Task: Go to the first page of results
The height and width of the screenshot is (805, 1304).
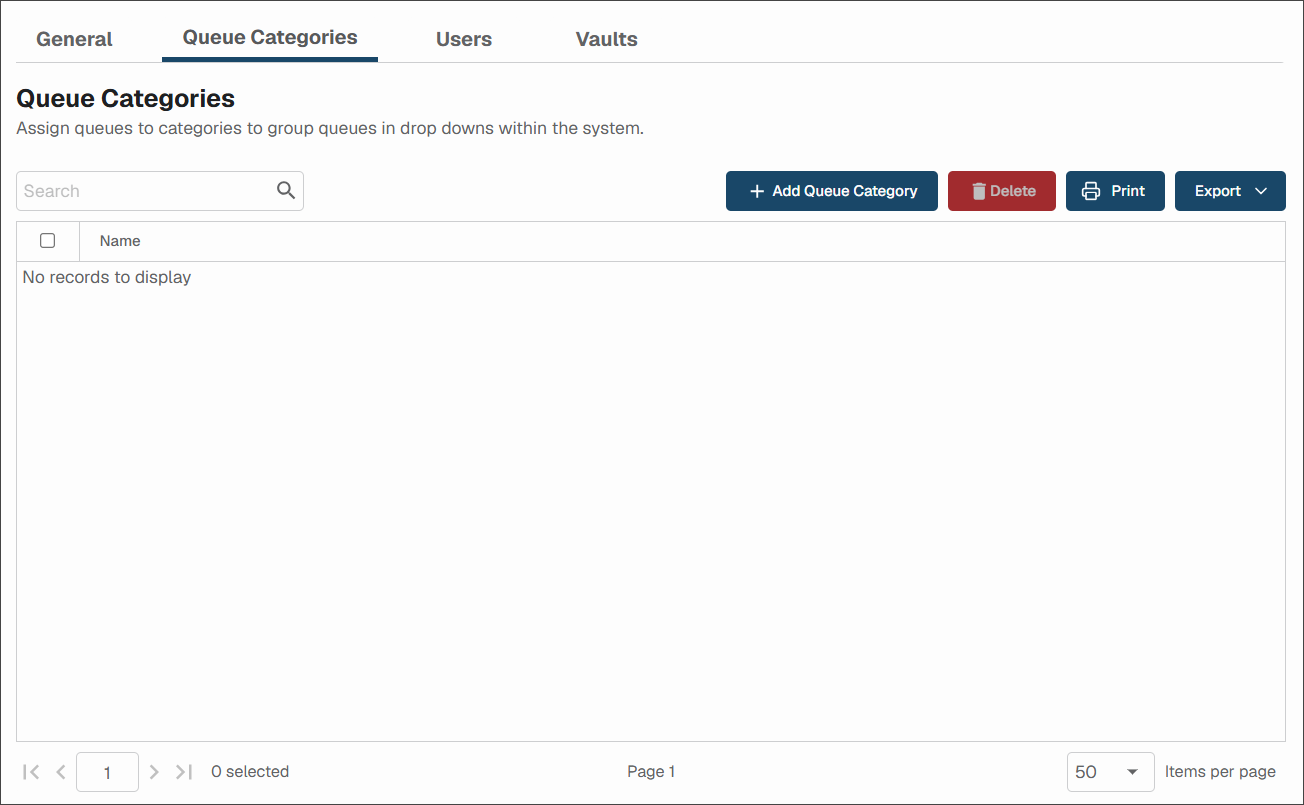Action: (31, 772)
